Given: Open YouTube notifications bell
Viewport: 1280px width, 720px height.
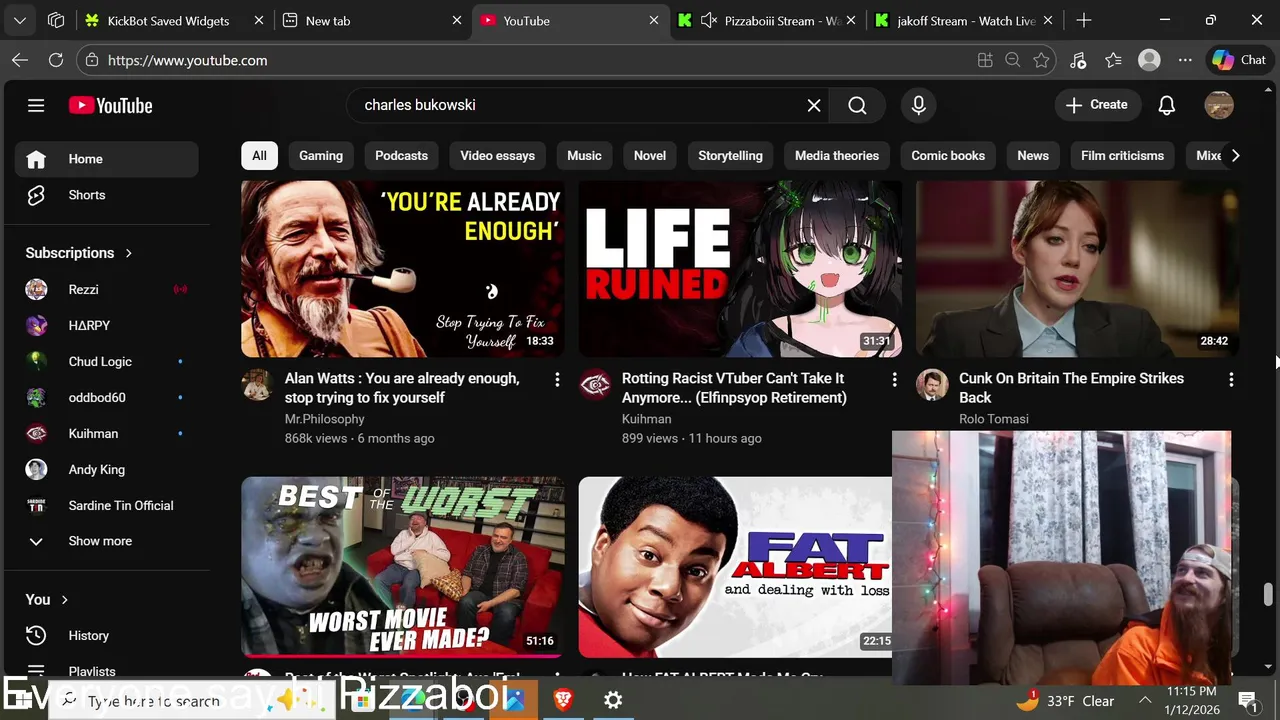Looking at the screenshot, I should point(1166,105).
